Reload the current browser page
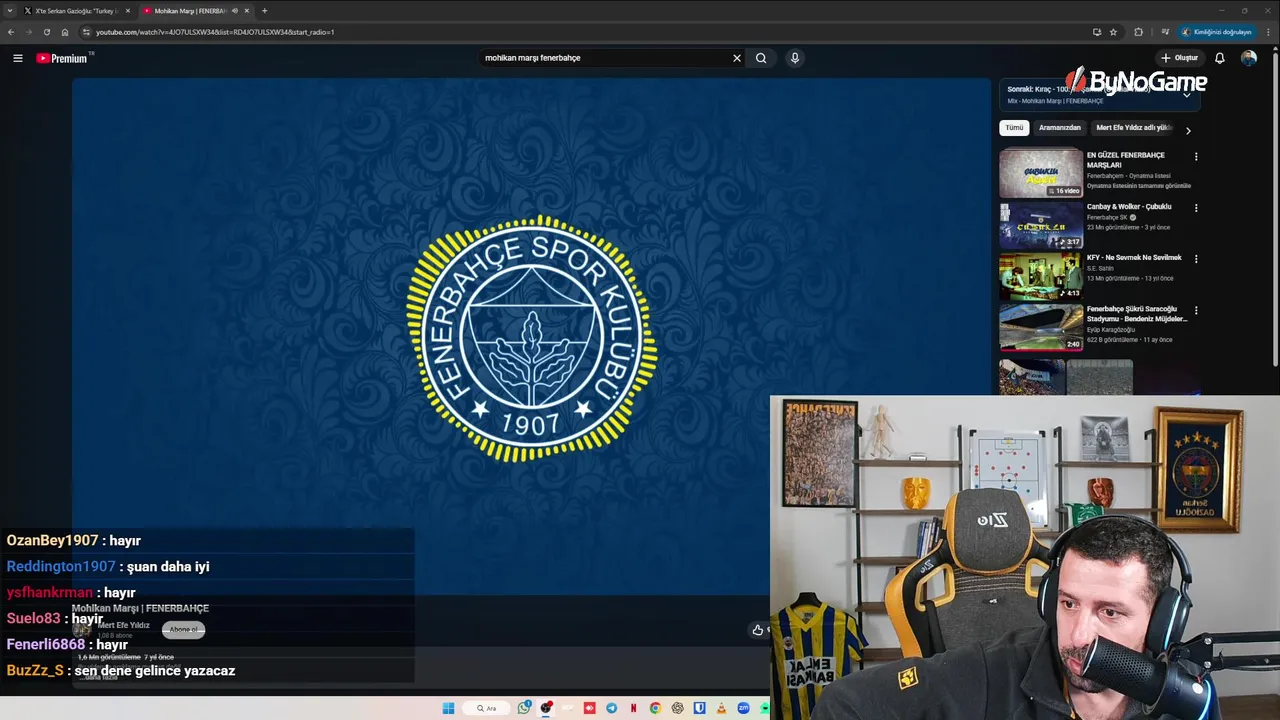The height and width of the screenshot is (720, 1280). (x=47, y=32)
